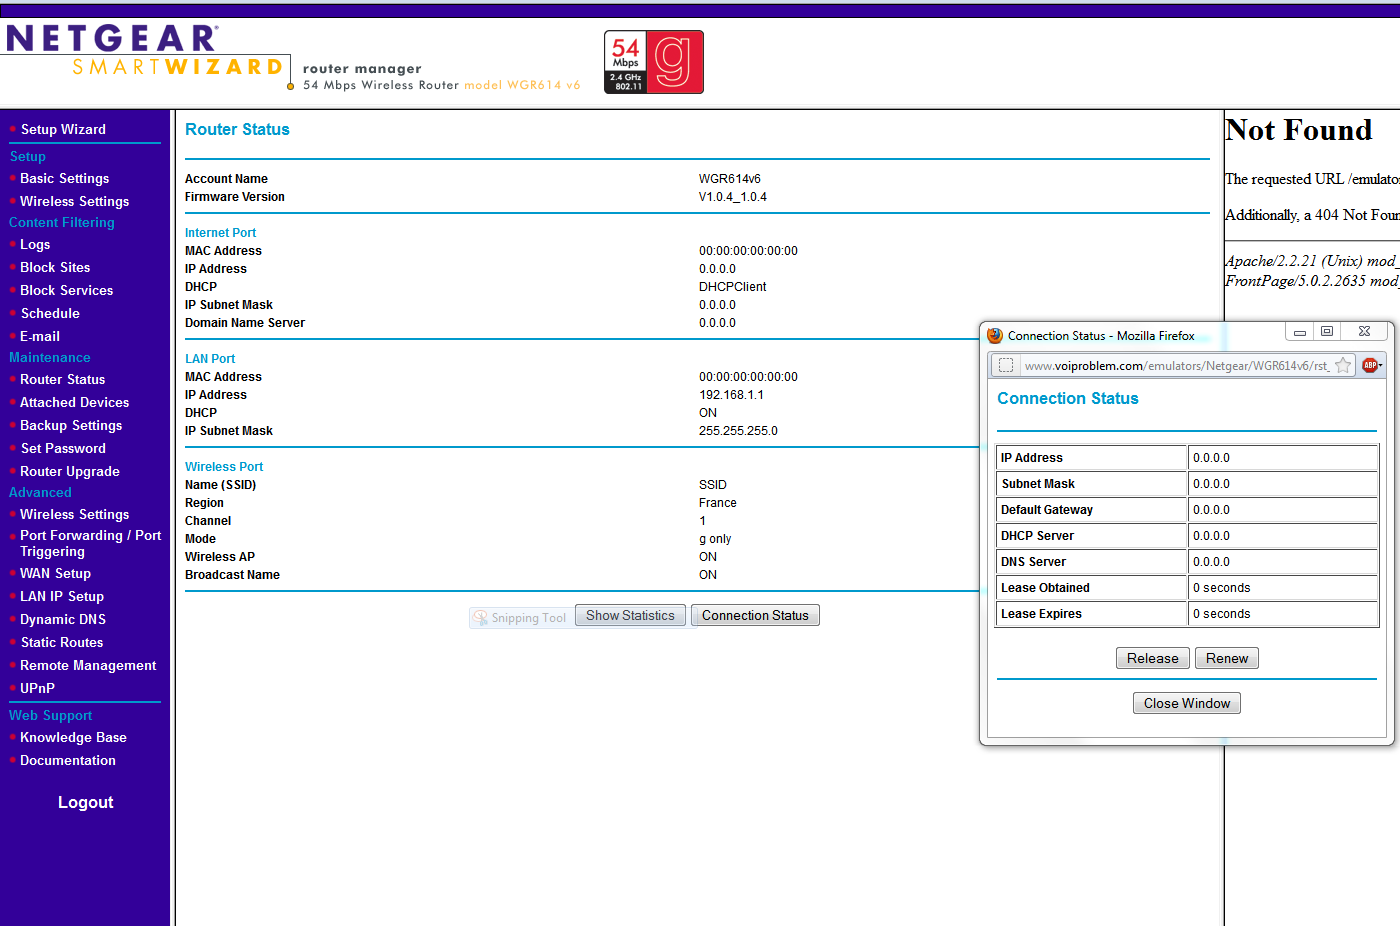Click the firmware version V1.0.4_1.0.4
This screenshot has height=926, width=1400.
coord(733,198)
